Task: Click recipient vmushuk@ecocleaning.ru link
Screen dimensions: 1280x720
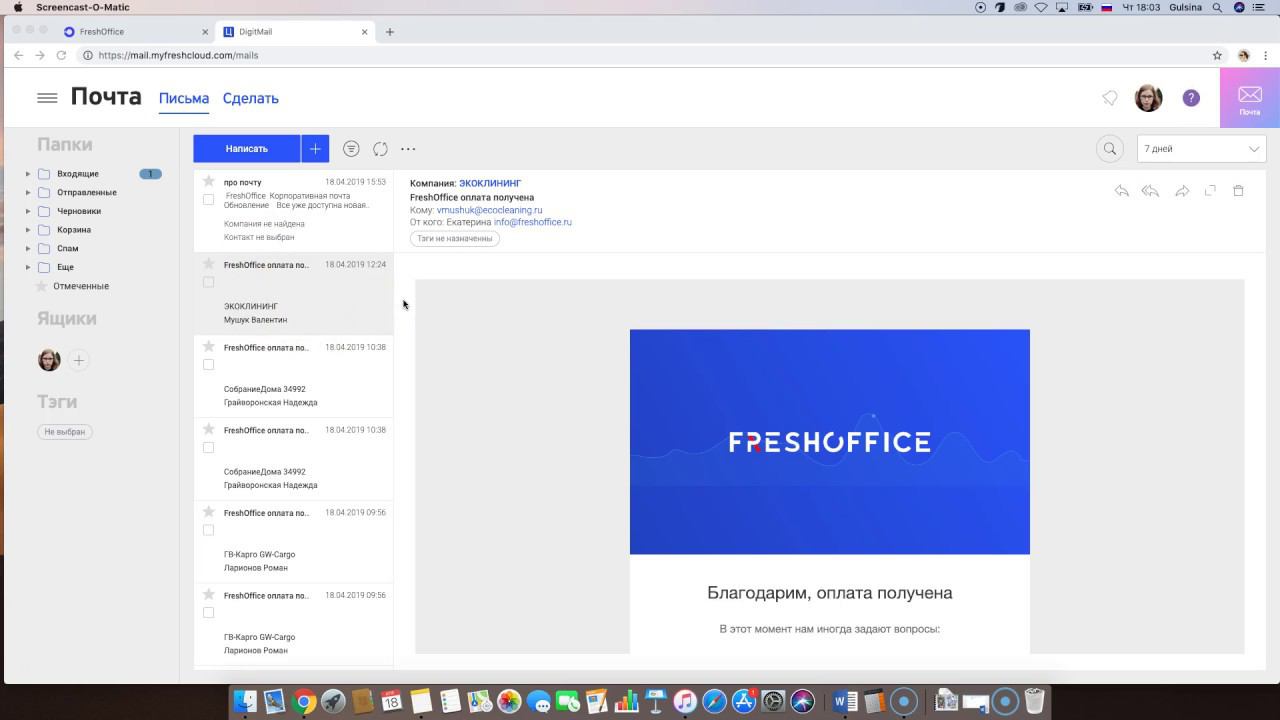Action: pos(489,210)
